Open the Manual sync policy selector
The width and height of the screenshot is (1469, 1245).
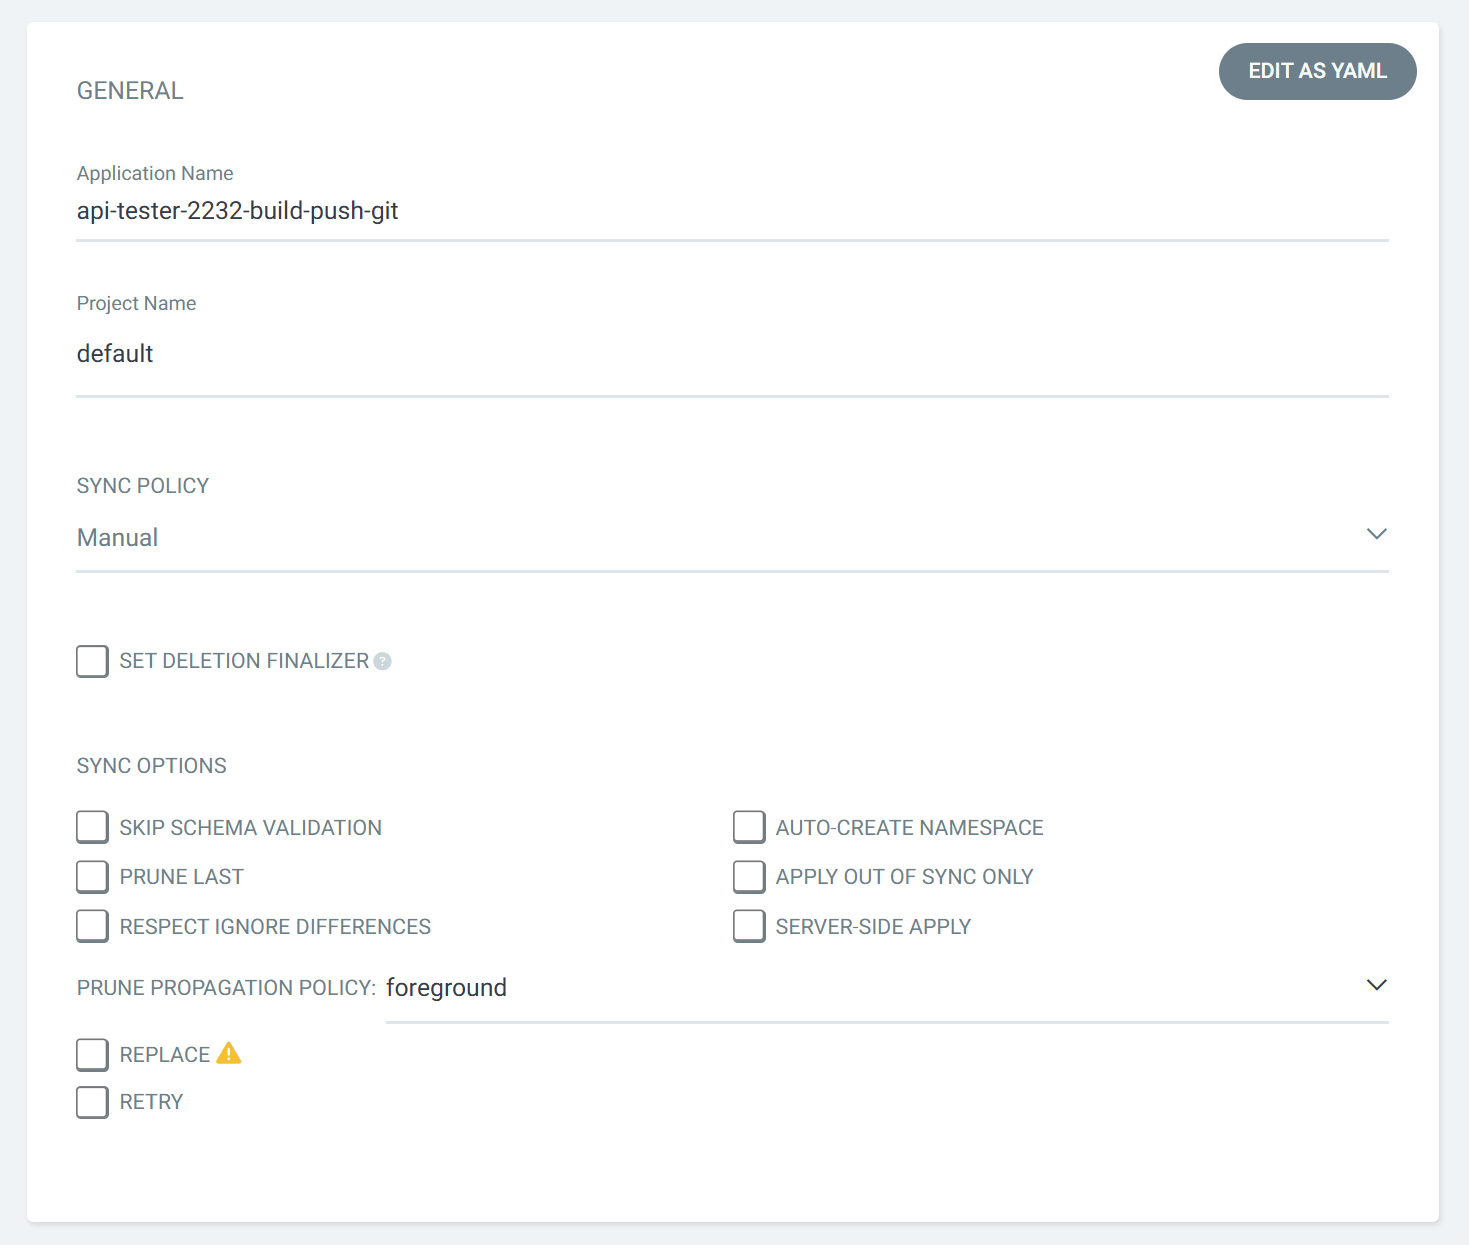click(700, 538)
